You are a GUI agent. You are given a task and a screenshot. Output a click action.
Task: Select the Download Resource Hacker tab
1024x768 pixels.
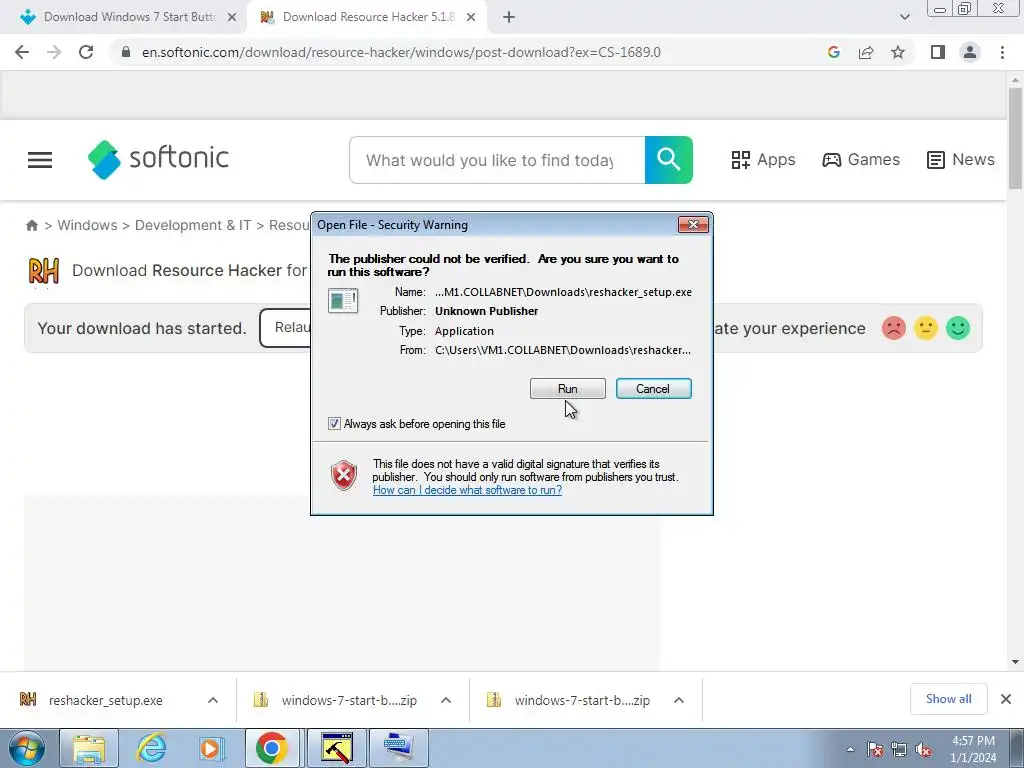point(367,17)
